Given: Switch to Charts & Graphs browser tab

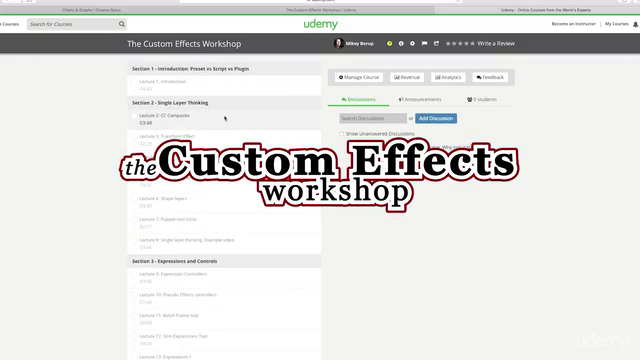Looking at the screenshot, I should (91, 10).
